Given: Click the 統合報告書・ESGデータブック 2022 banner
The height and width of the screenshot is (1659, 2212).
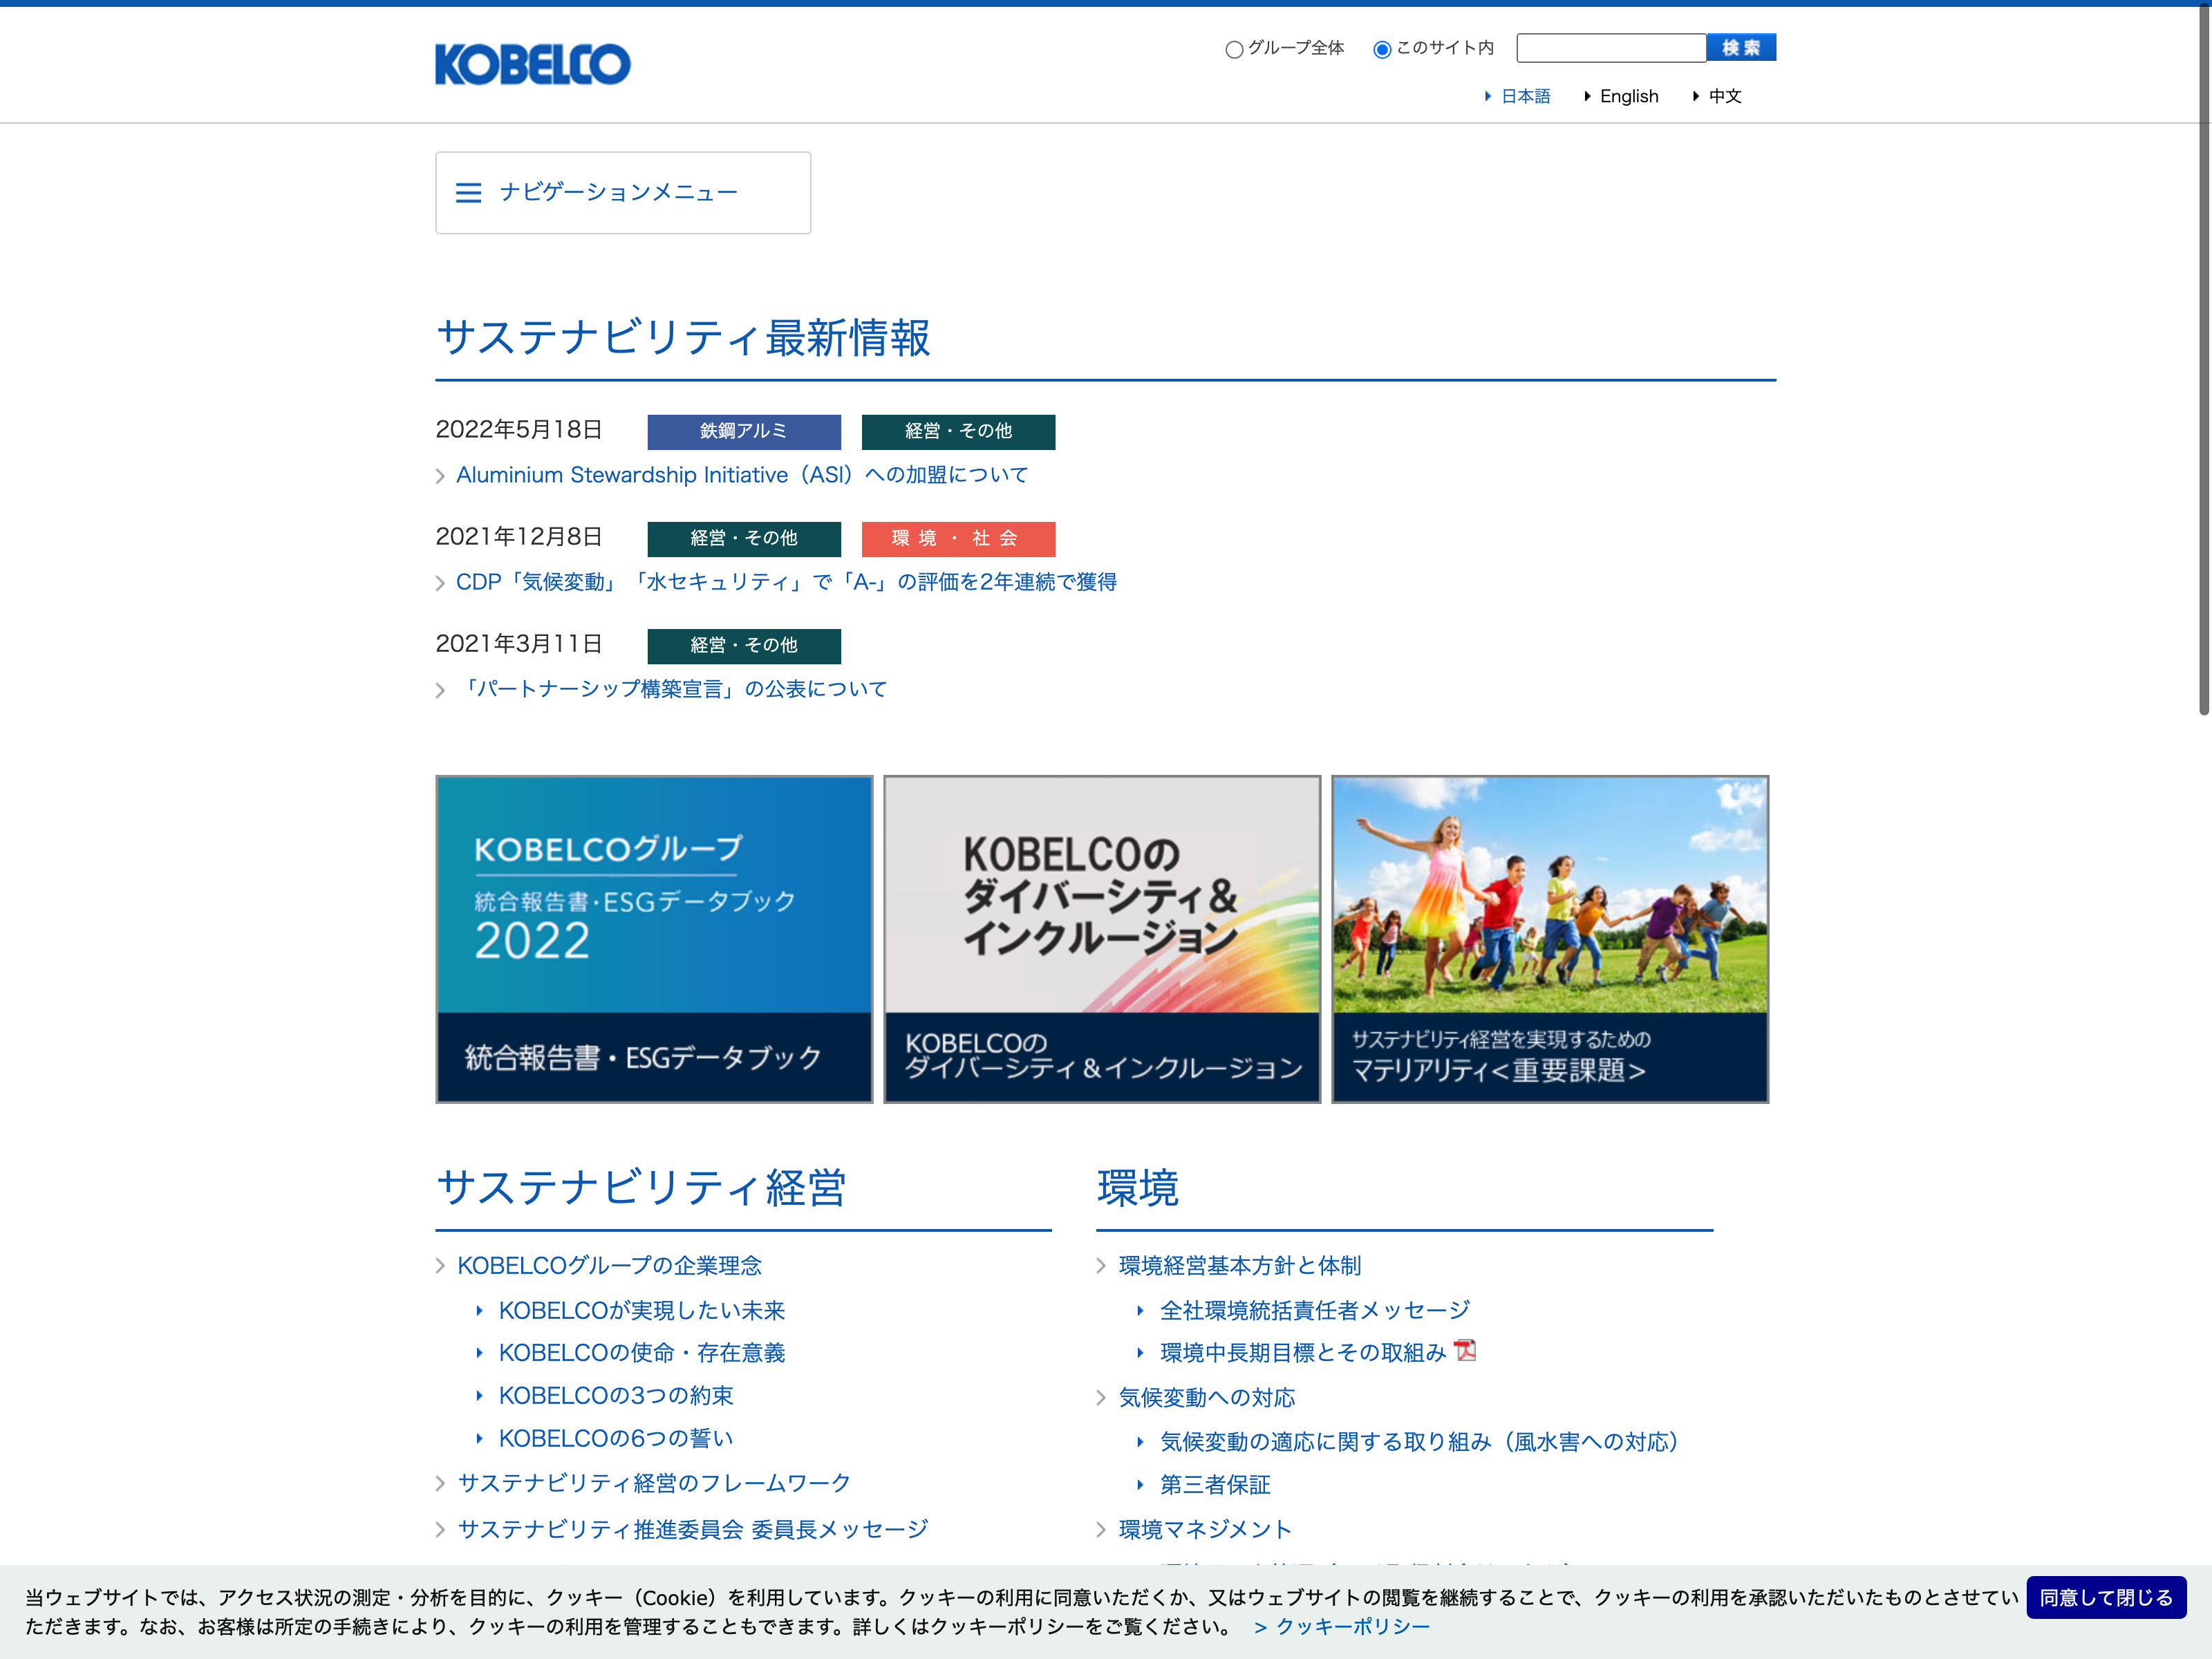Looking at the screenshot, I should 654,938.
